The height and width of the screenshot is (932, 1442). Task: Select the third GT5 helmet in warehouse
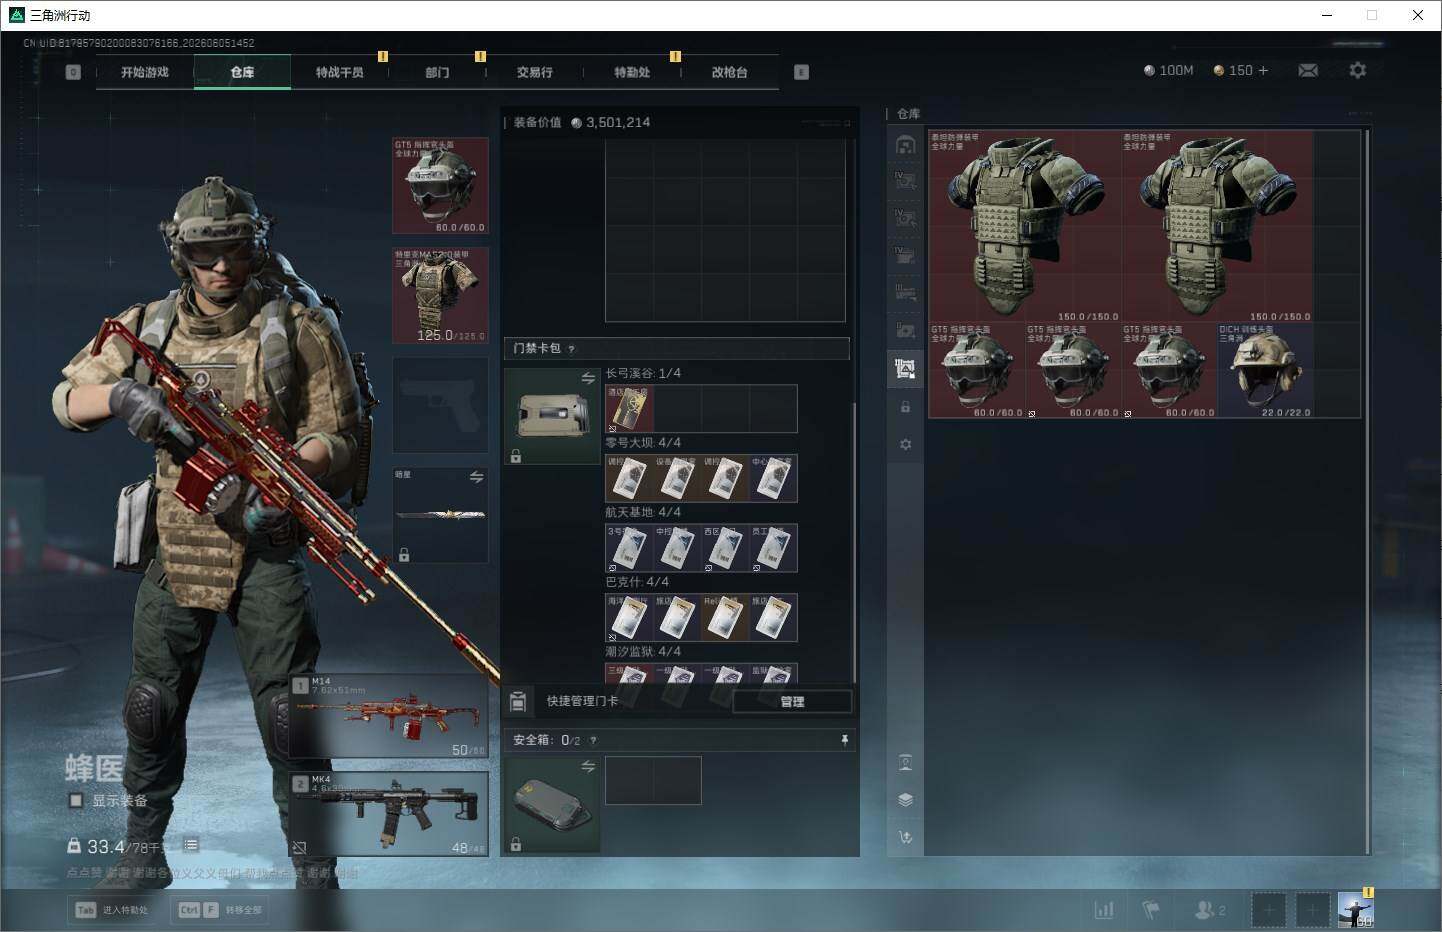(1169, 370)
